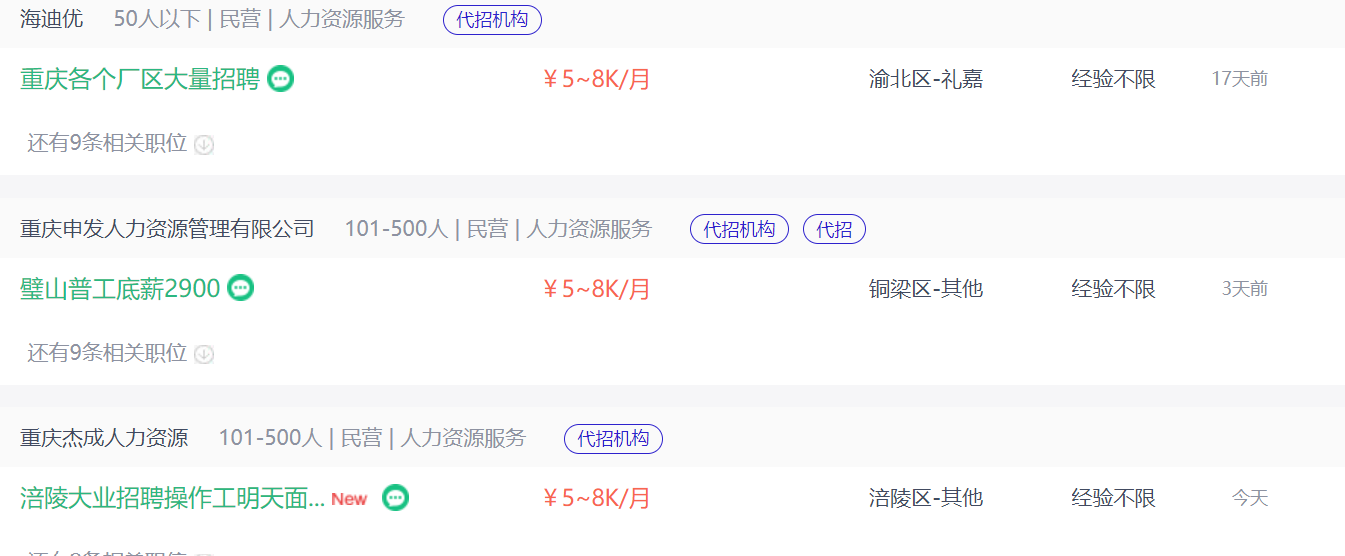Viewport: 1345px width, 556px height.
Task: Click 代招机构 tag next to 重庆杰成人力资源
Action: [x=613, y=438]
